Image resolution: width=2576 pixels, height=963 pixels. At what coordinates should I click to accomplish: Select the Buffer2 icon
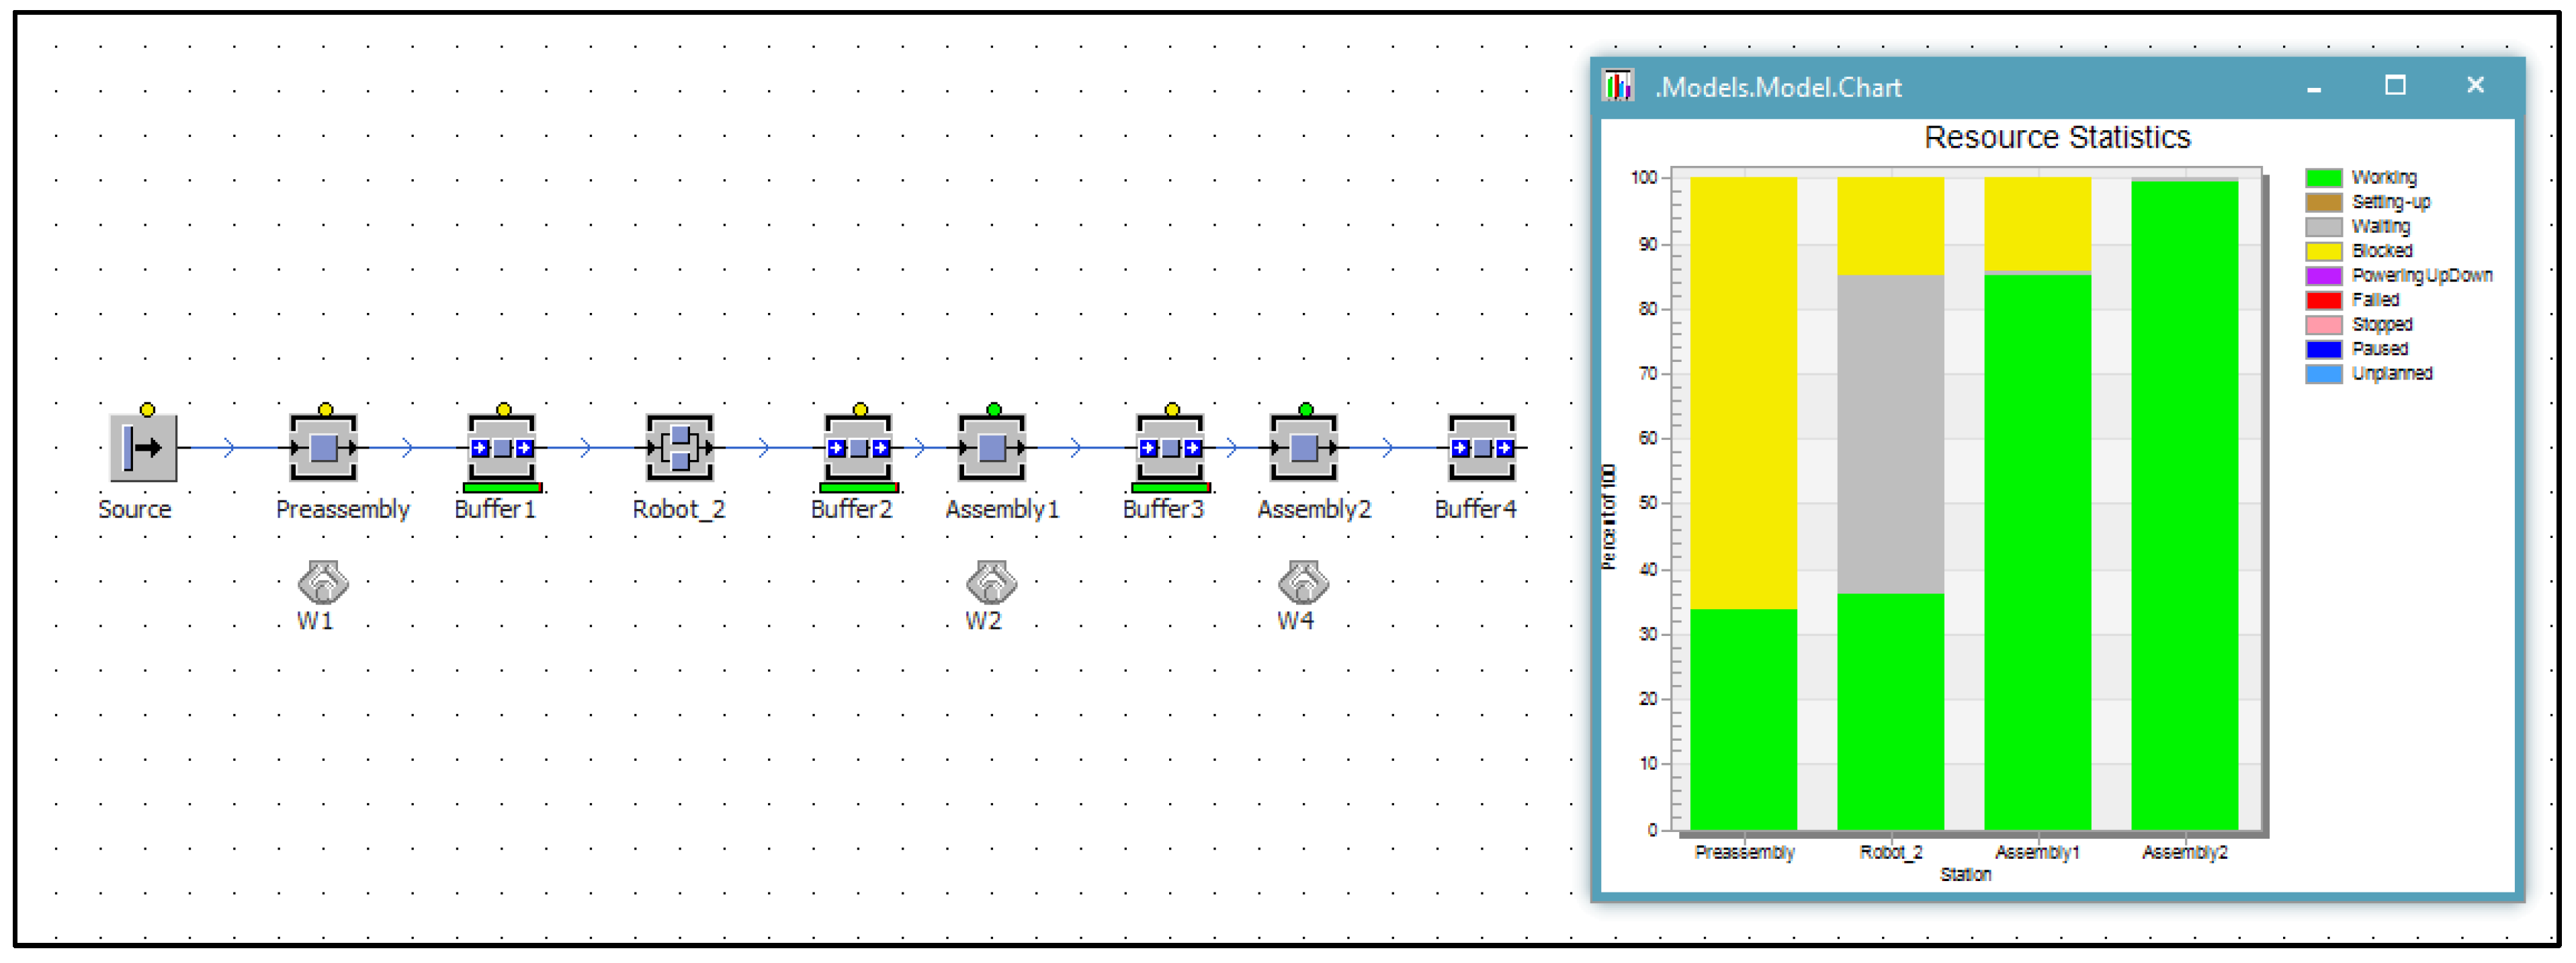point(858,447)
